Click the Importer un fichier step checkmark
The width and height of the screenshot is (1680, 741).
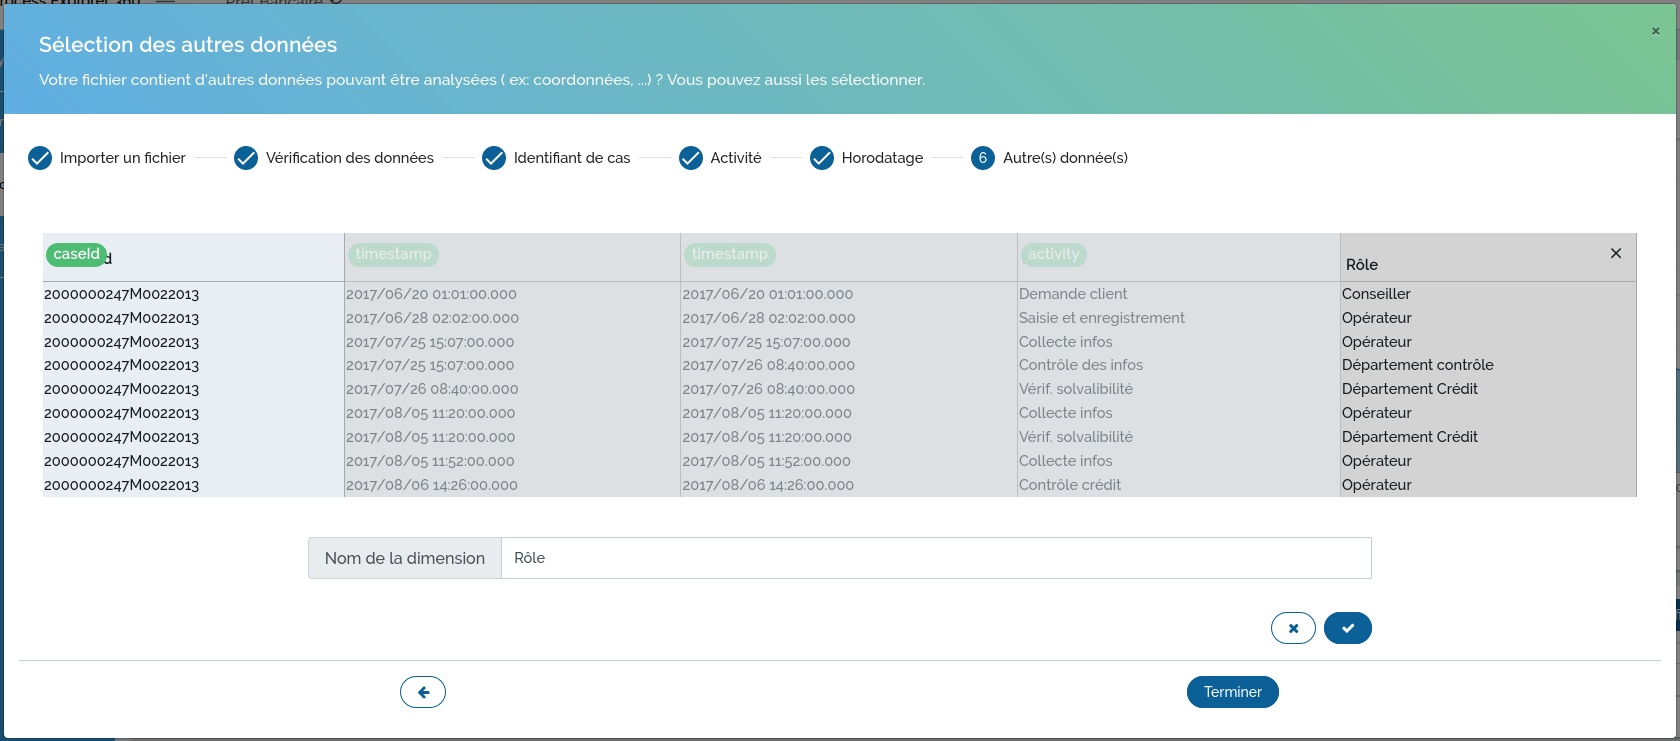pyautogui.click(x=40, y=158)
